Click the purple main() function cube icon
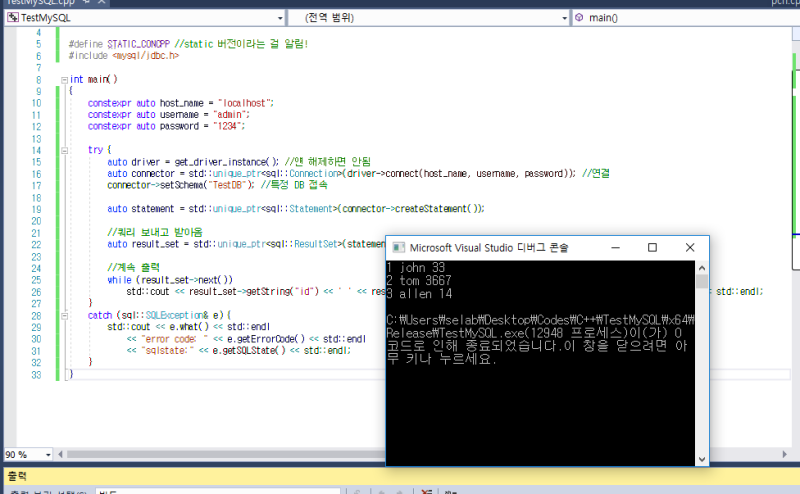This screenshot has width=800, height=494. pos(580,18)
